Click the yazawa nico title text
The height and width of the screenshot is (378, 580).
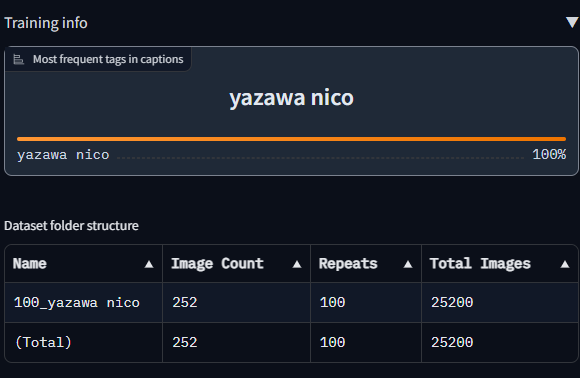[x=291, y=98]
